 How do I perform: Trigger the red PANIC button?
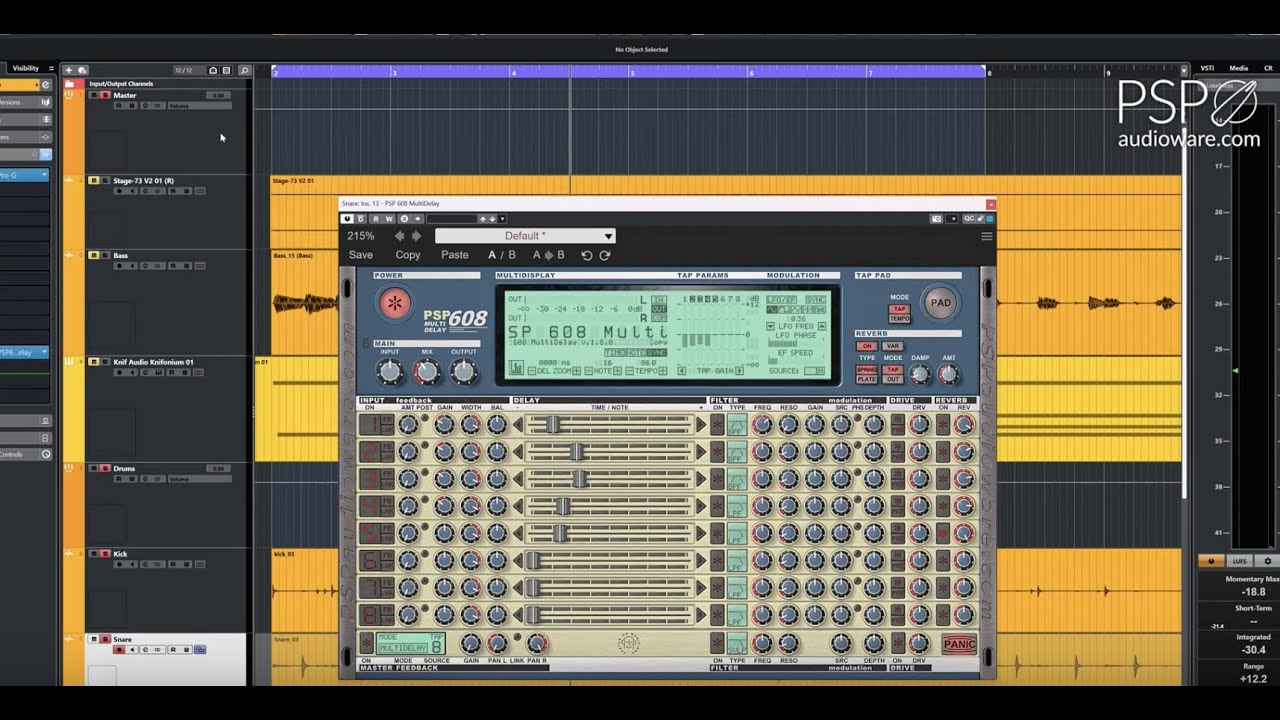coord(959,644)
